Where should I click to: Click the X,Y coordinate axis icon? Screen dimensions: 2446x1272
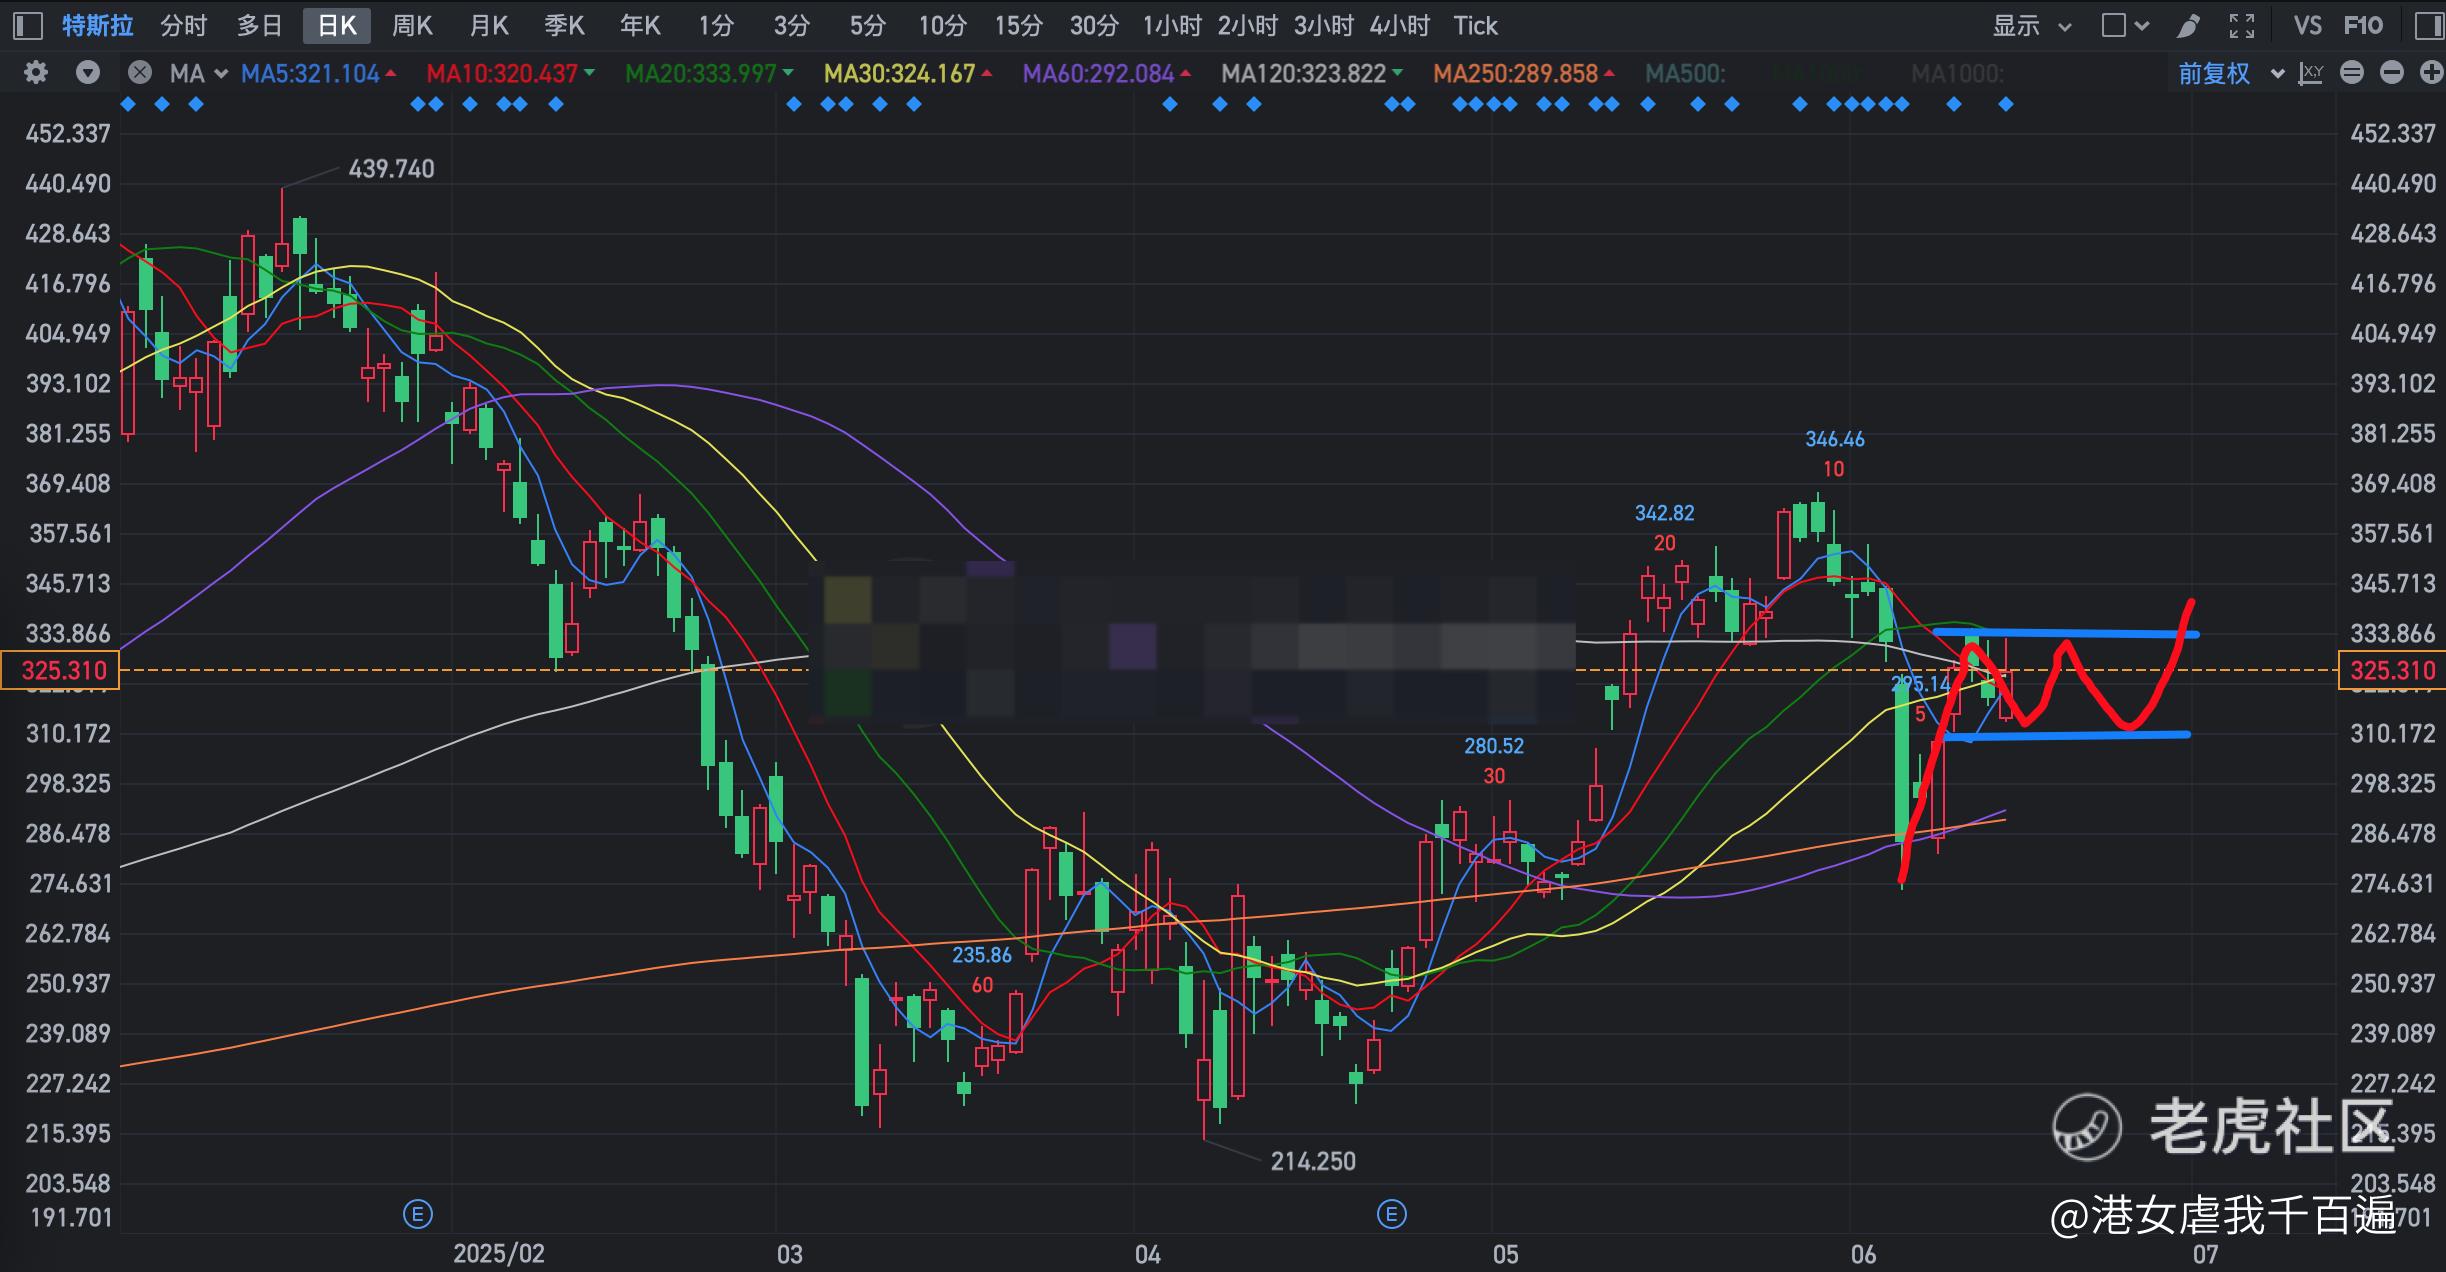pyautogui.click(x=2311, y=73)
